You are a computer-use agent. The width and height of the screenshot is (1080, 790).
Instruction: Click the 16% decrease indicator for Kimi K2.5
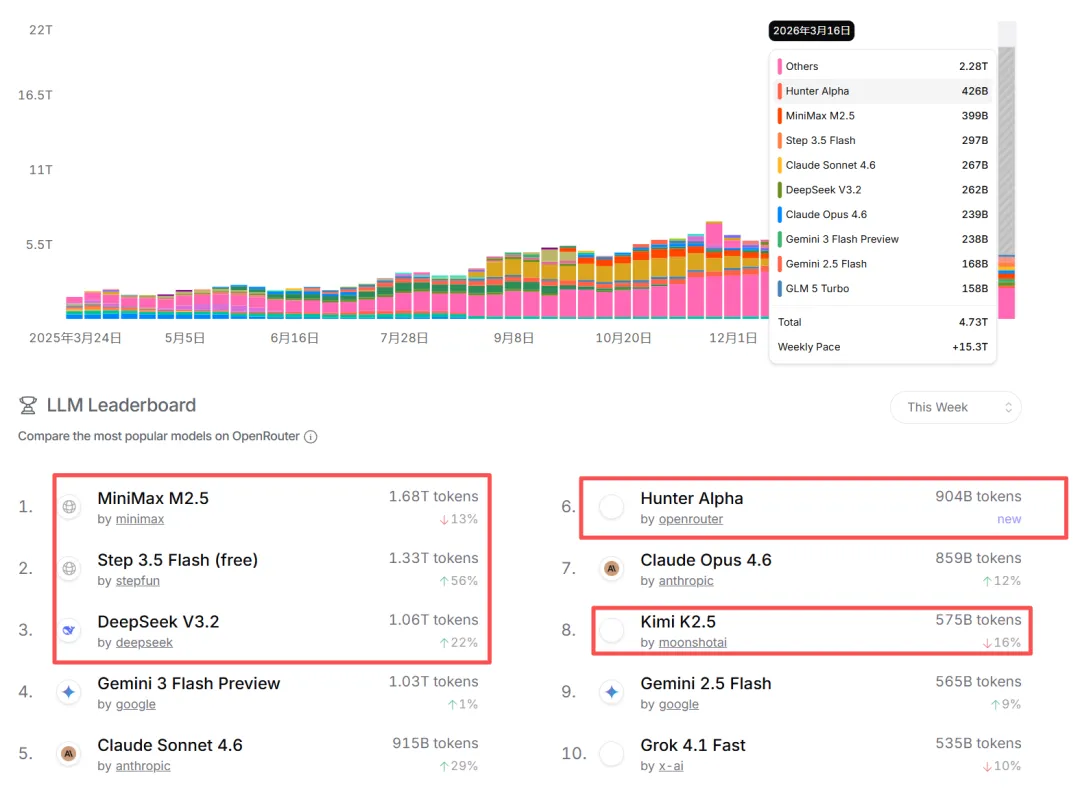coord(1001,643)
